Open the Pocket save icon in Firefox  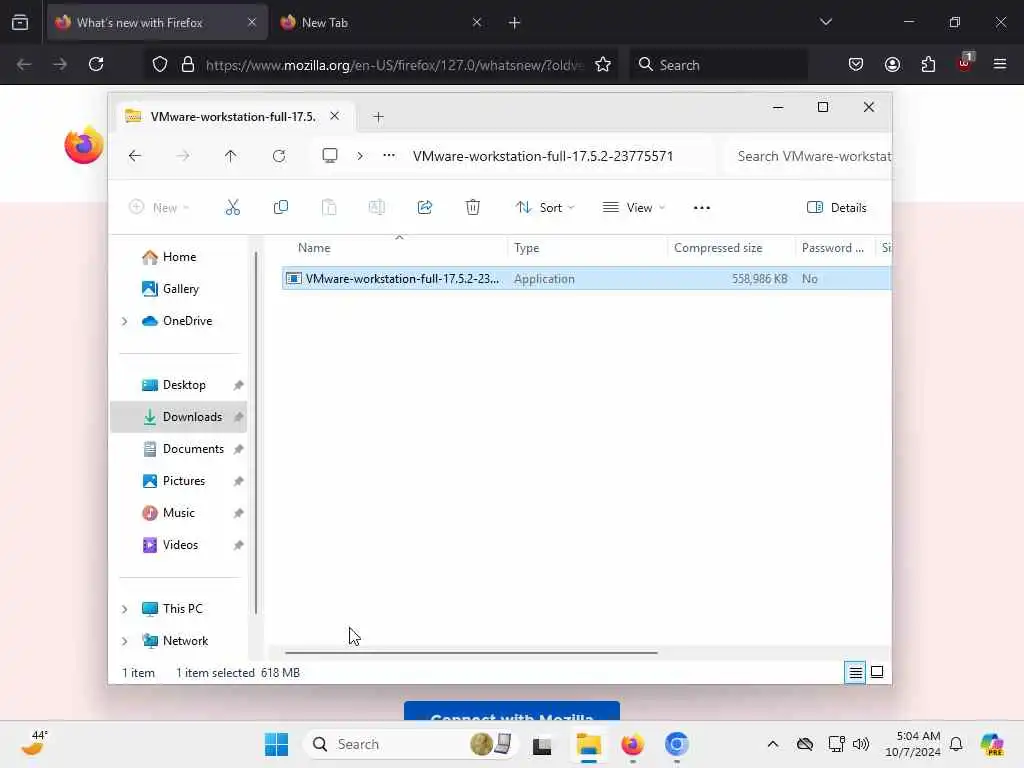tap(856, 64)
